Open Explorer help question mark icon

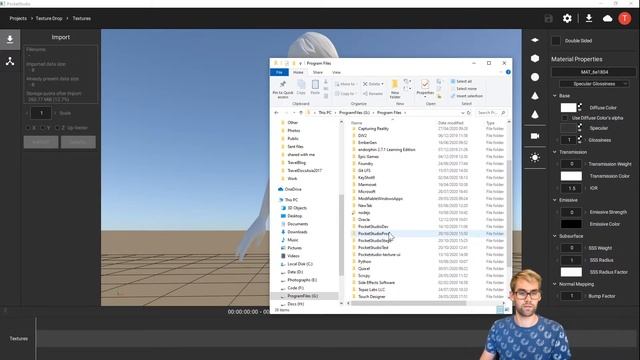[508, 72]
